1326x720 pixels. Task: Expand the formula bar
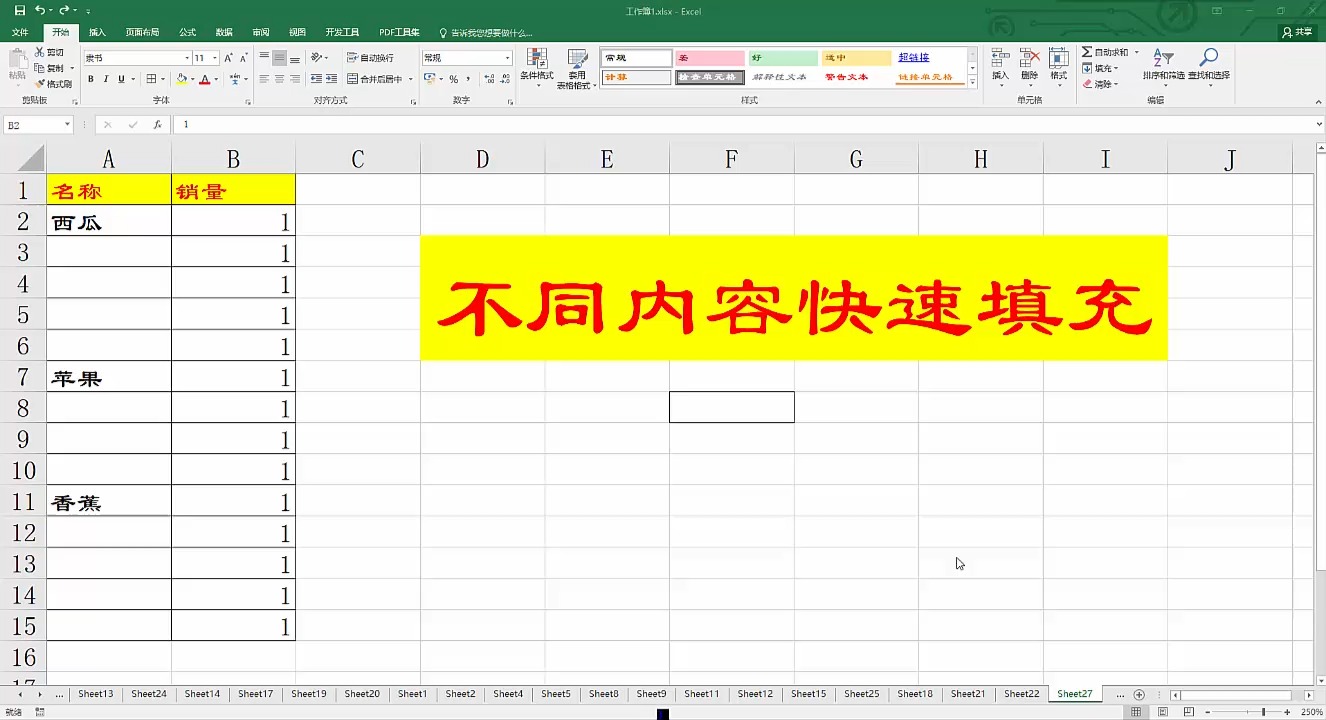pos(1319,125)
